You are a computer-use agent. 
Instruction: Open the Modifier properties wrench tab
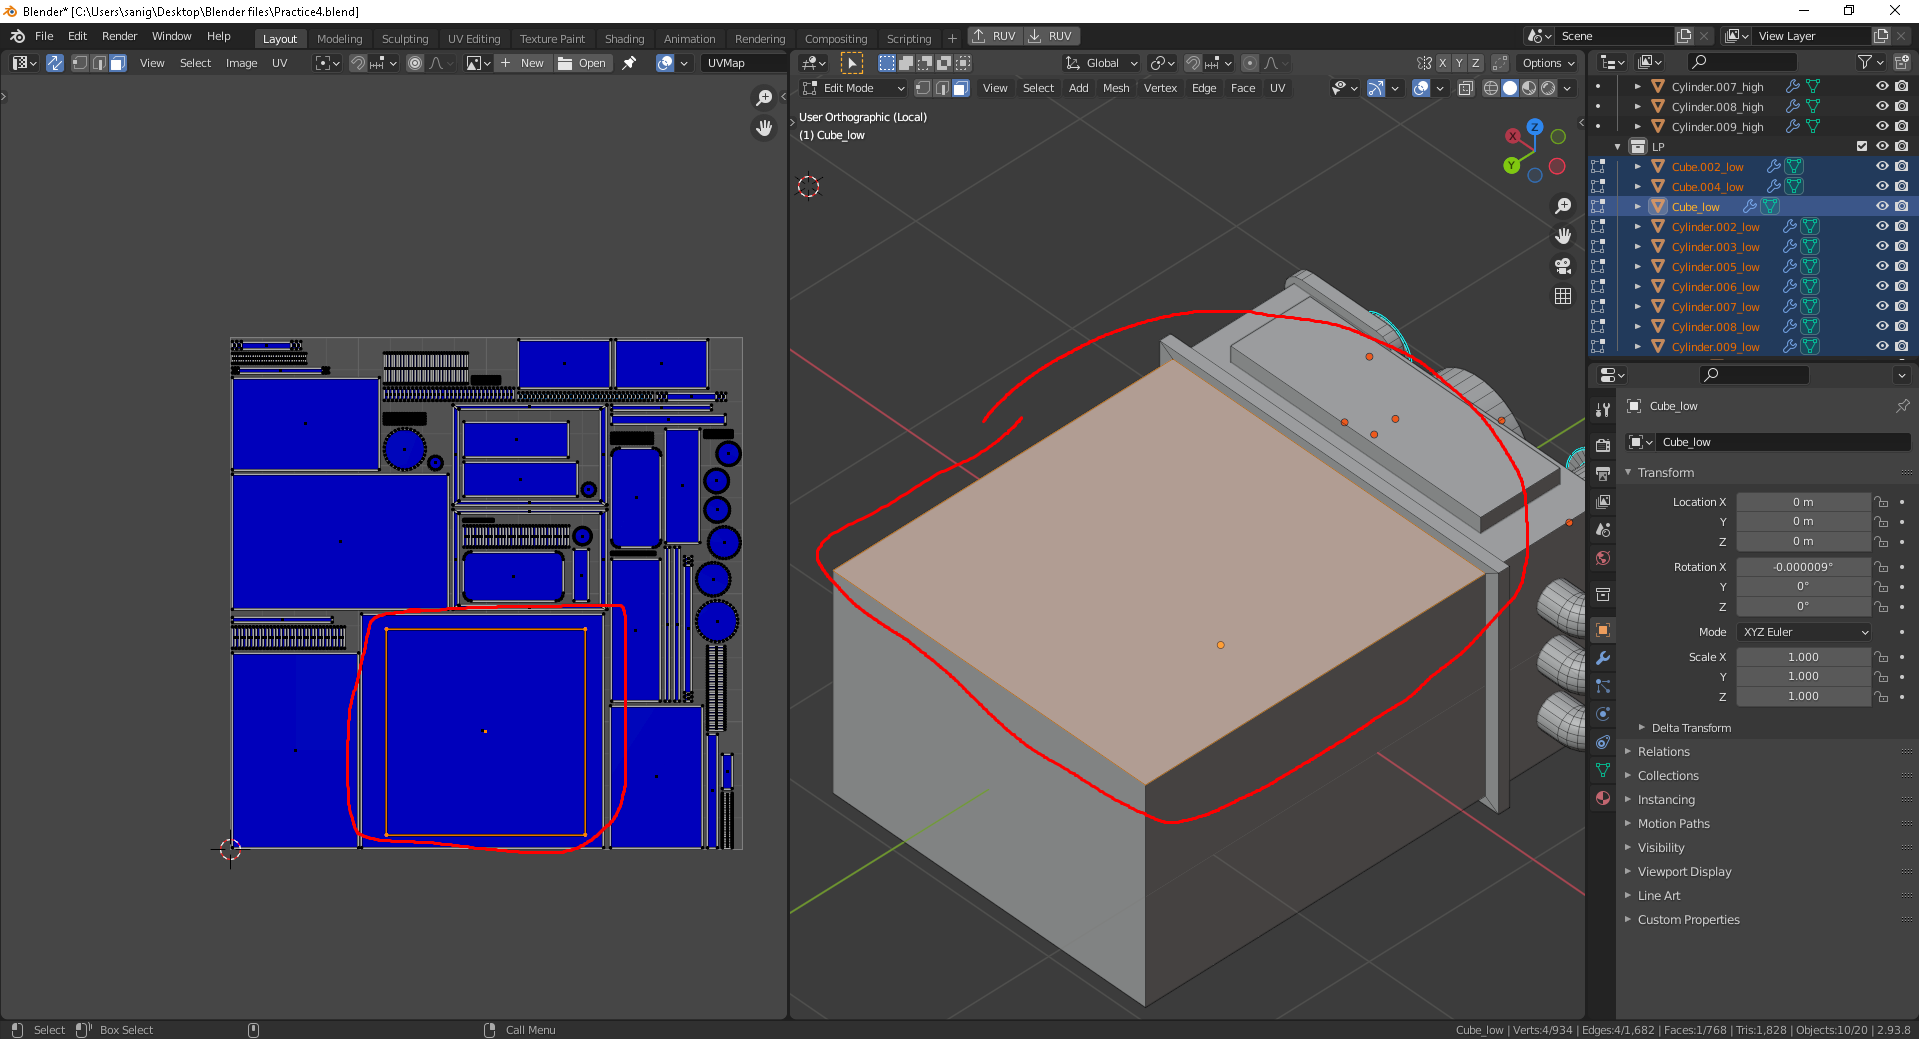pos(1603,658)
